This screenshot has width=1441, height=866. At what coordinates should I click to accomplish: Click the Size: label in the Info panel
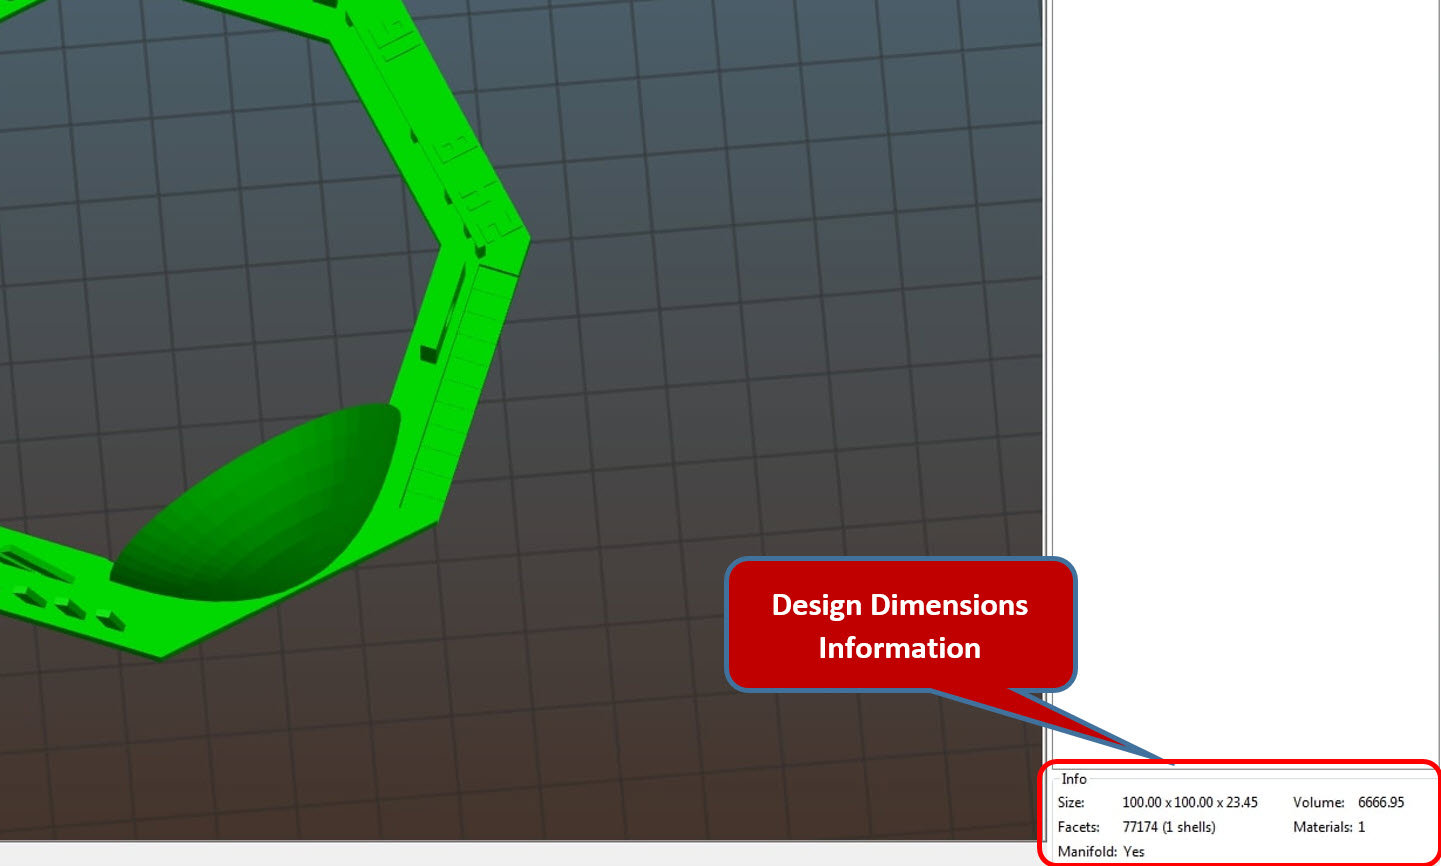click(1071, 802)
